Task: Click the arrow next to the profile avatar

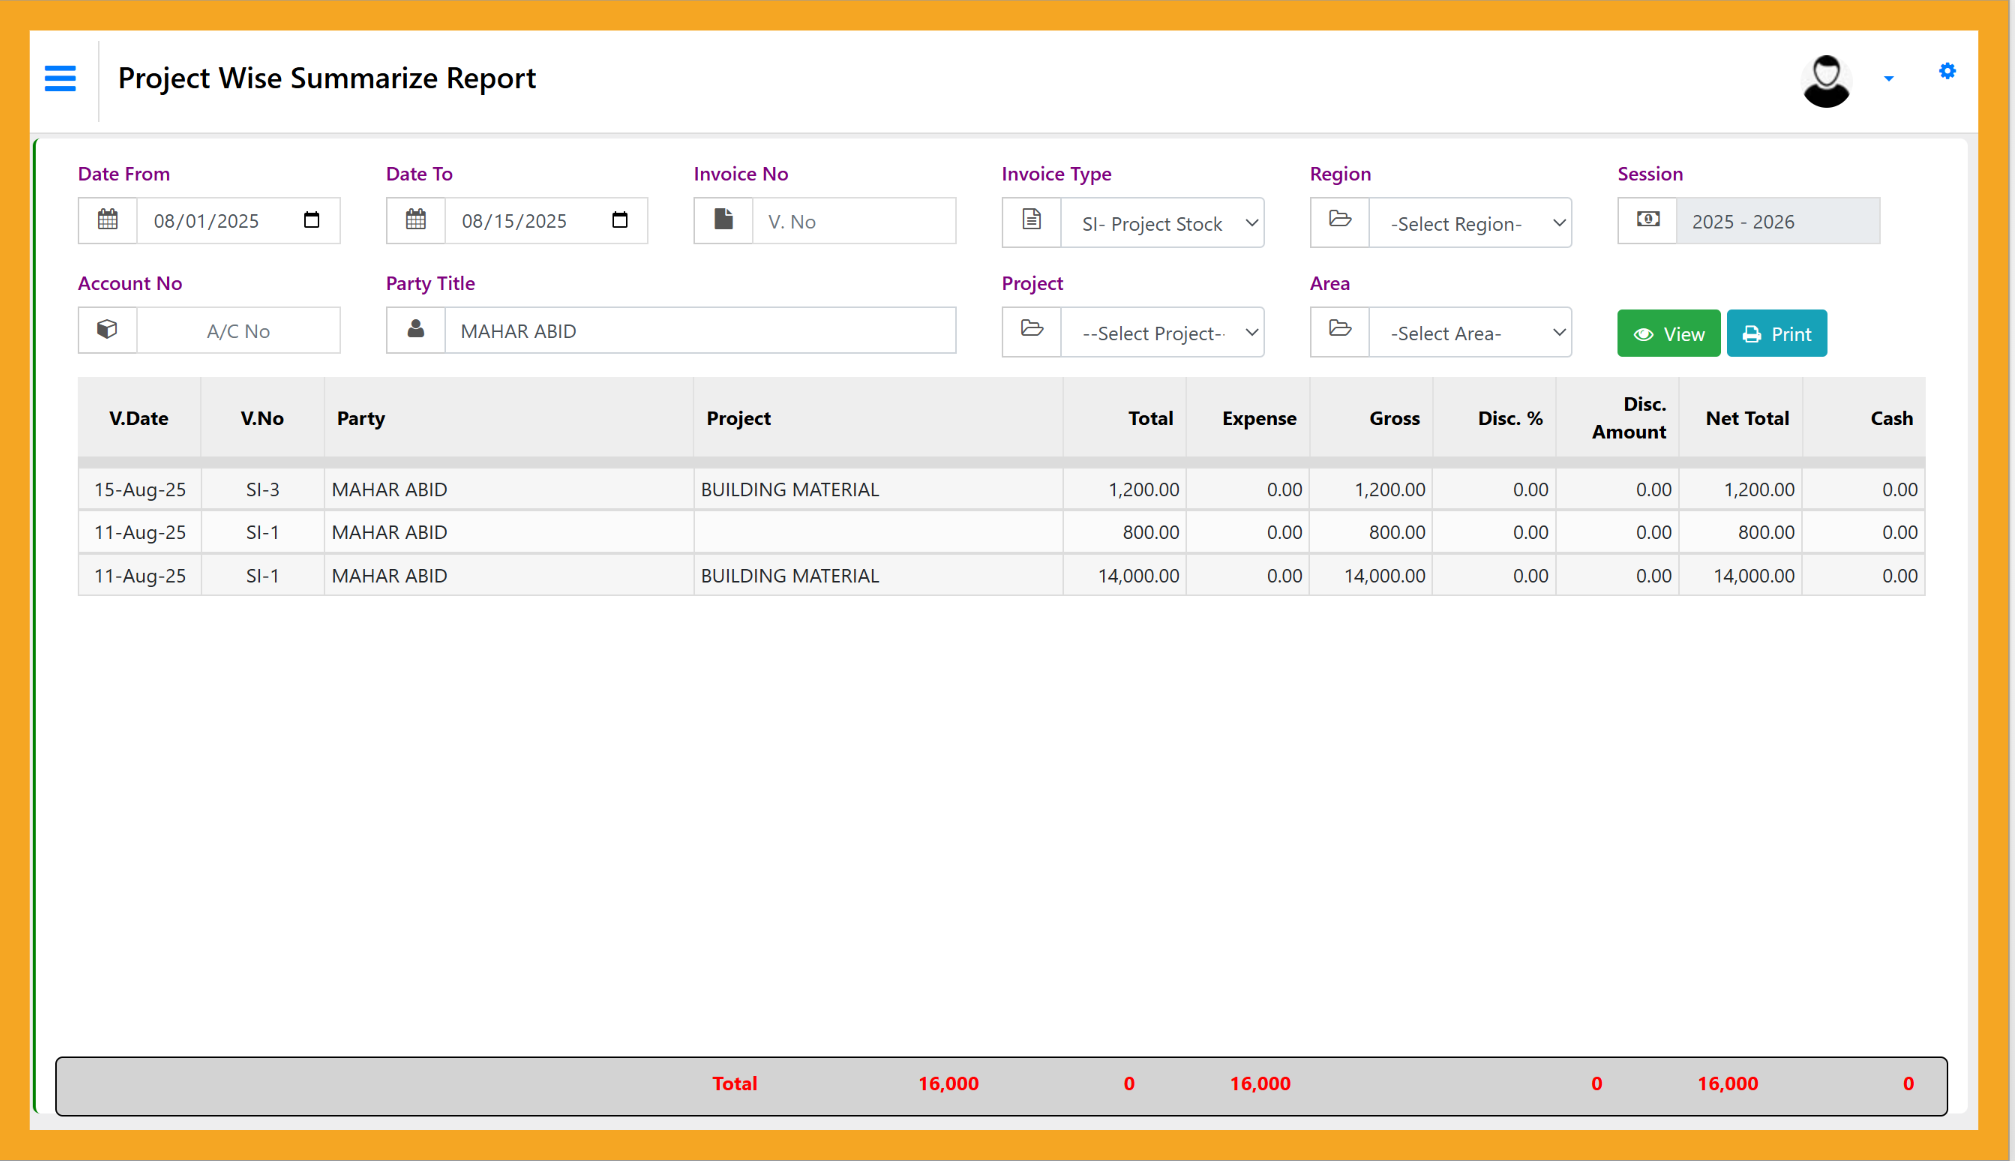Action: coord(1889,78)
